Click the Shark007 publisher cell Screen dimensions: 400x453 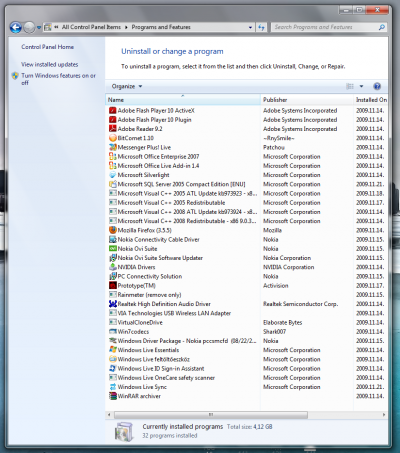tap(274, 332)
